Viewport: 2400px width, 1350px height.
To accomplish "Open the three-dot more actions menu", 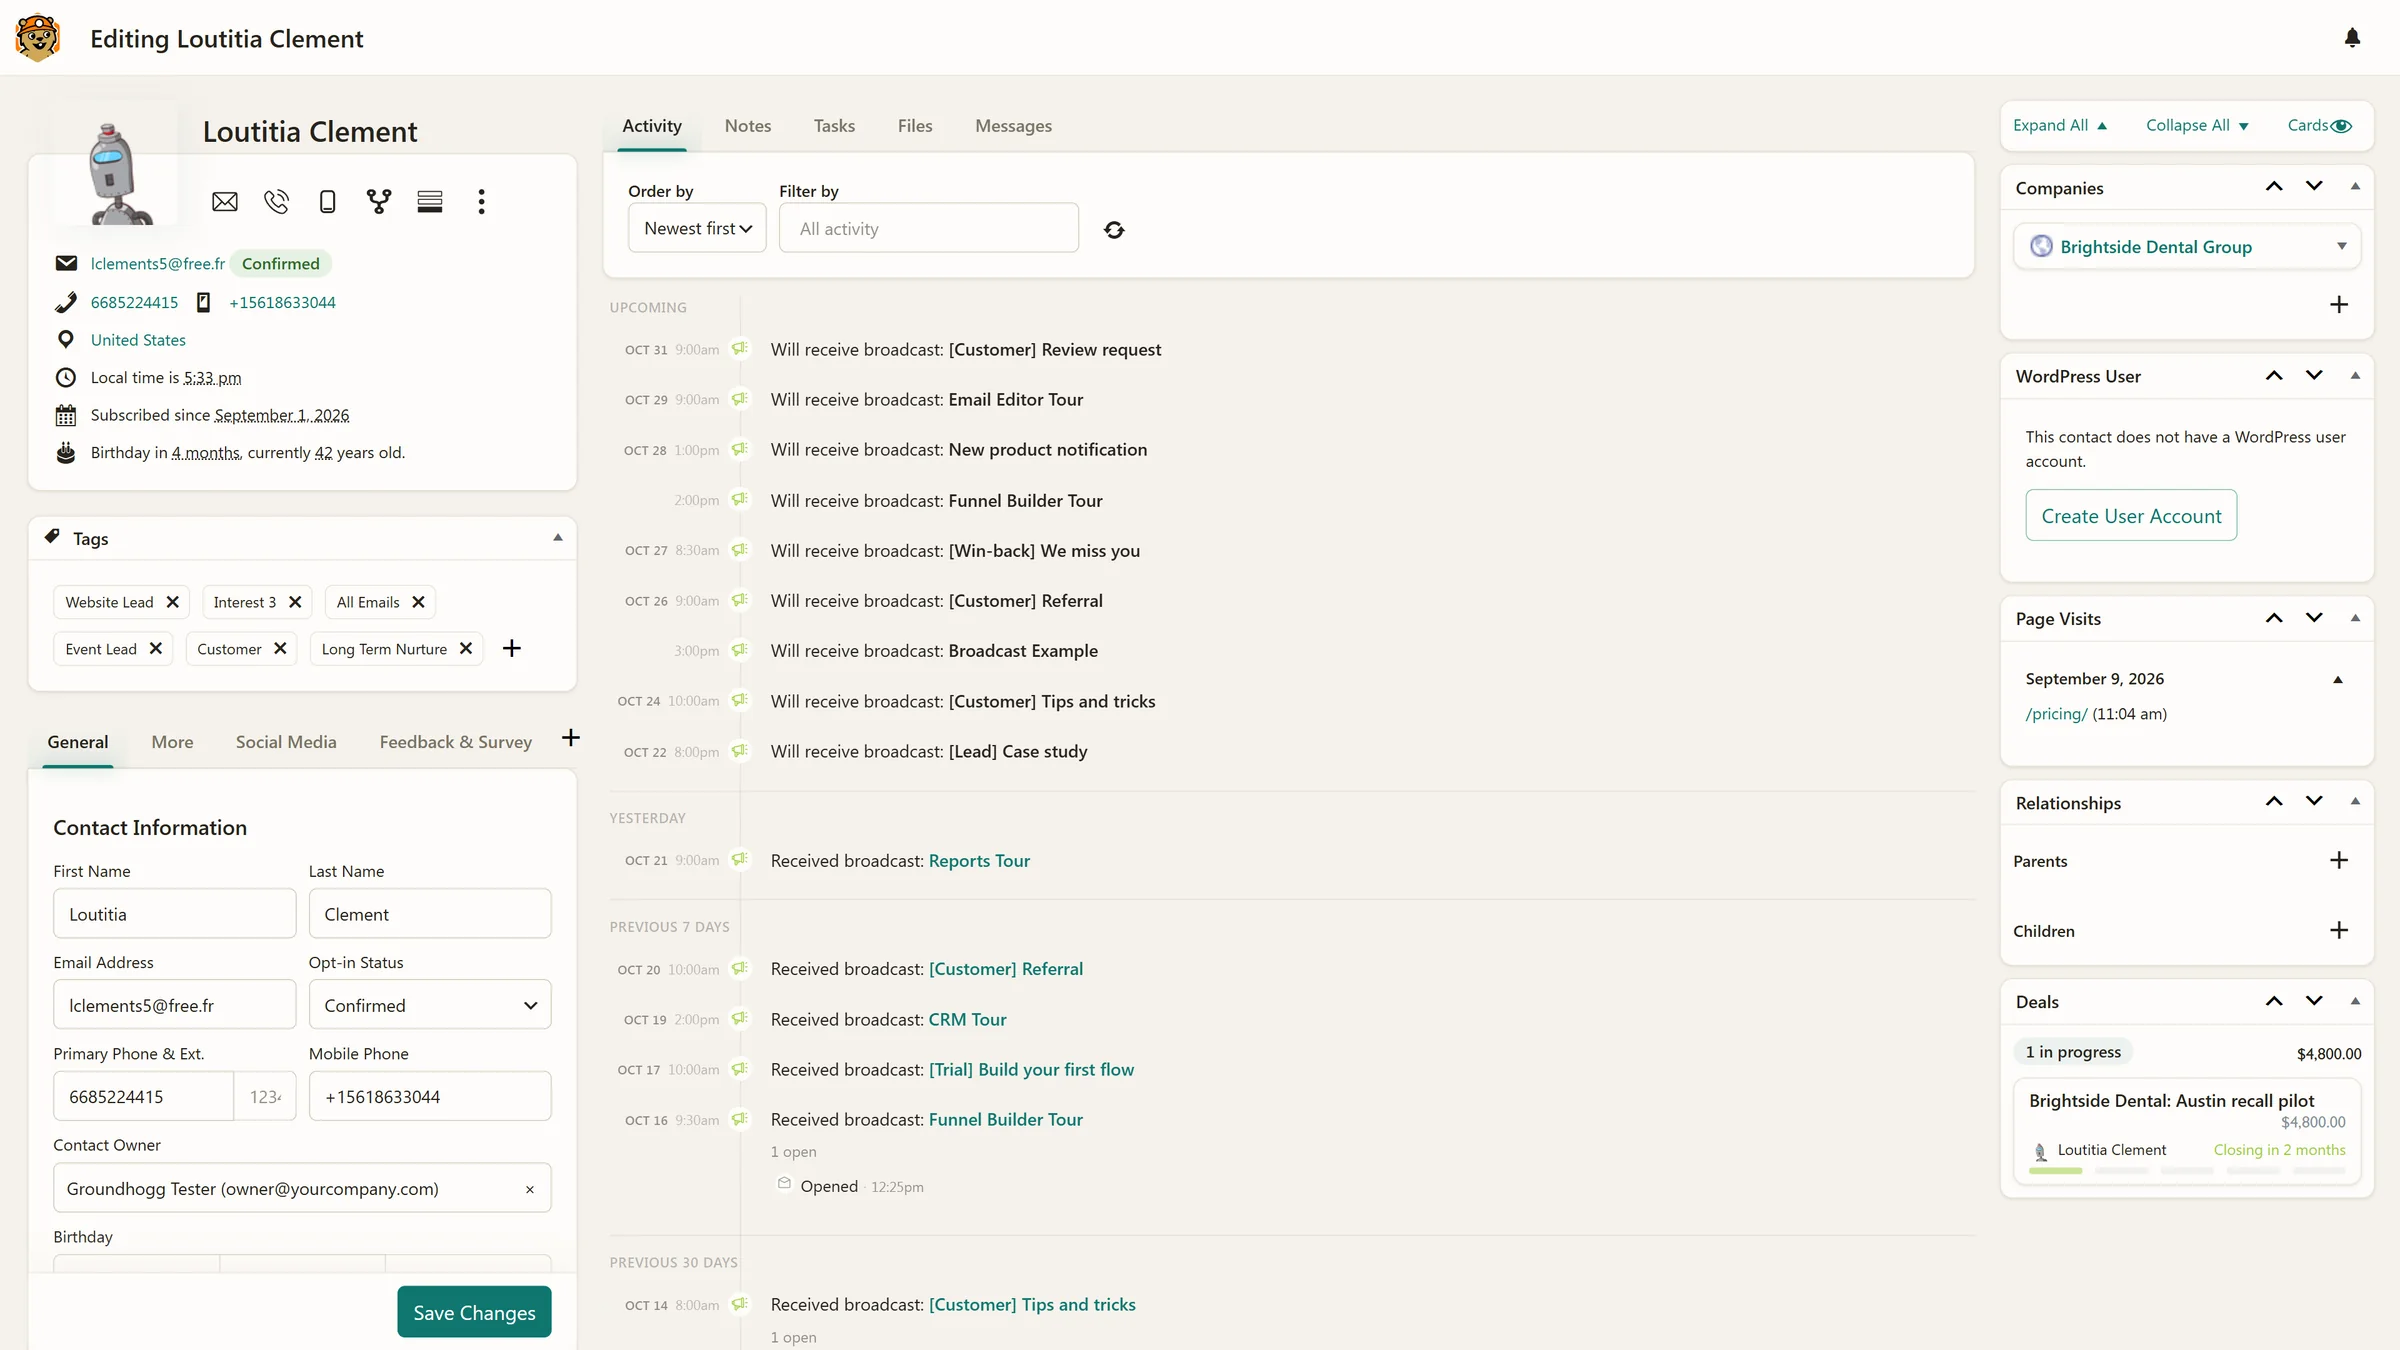I will click(481, 202).
